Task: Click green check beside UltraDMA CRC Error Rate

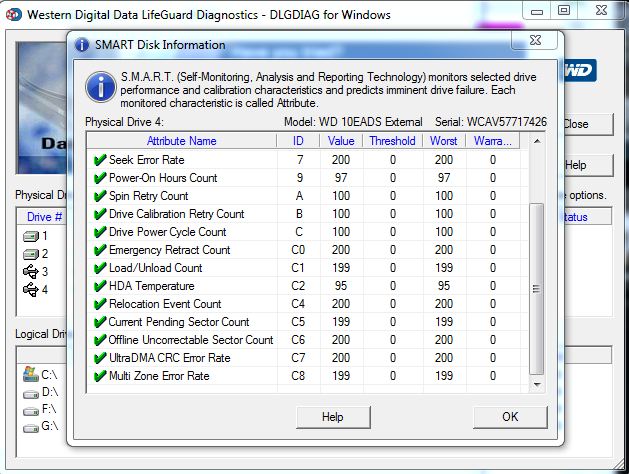Action: tap(99, 358)
